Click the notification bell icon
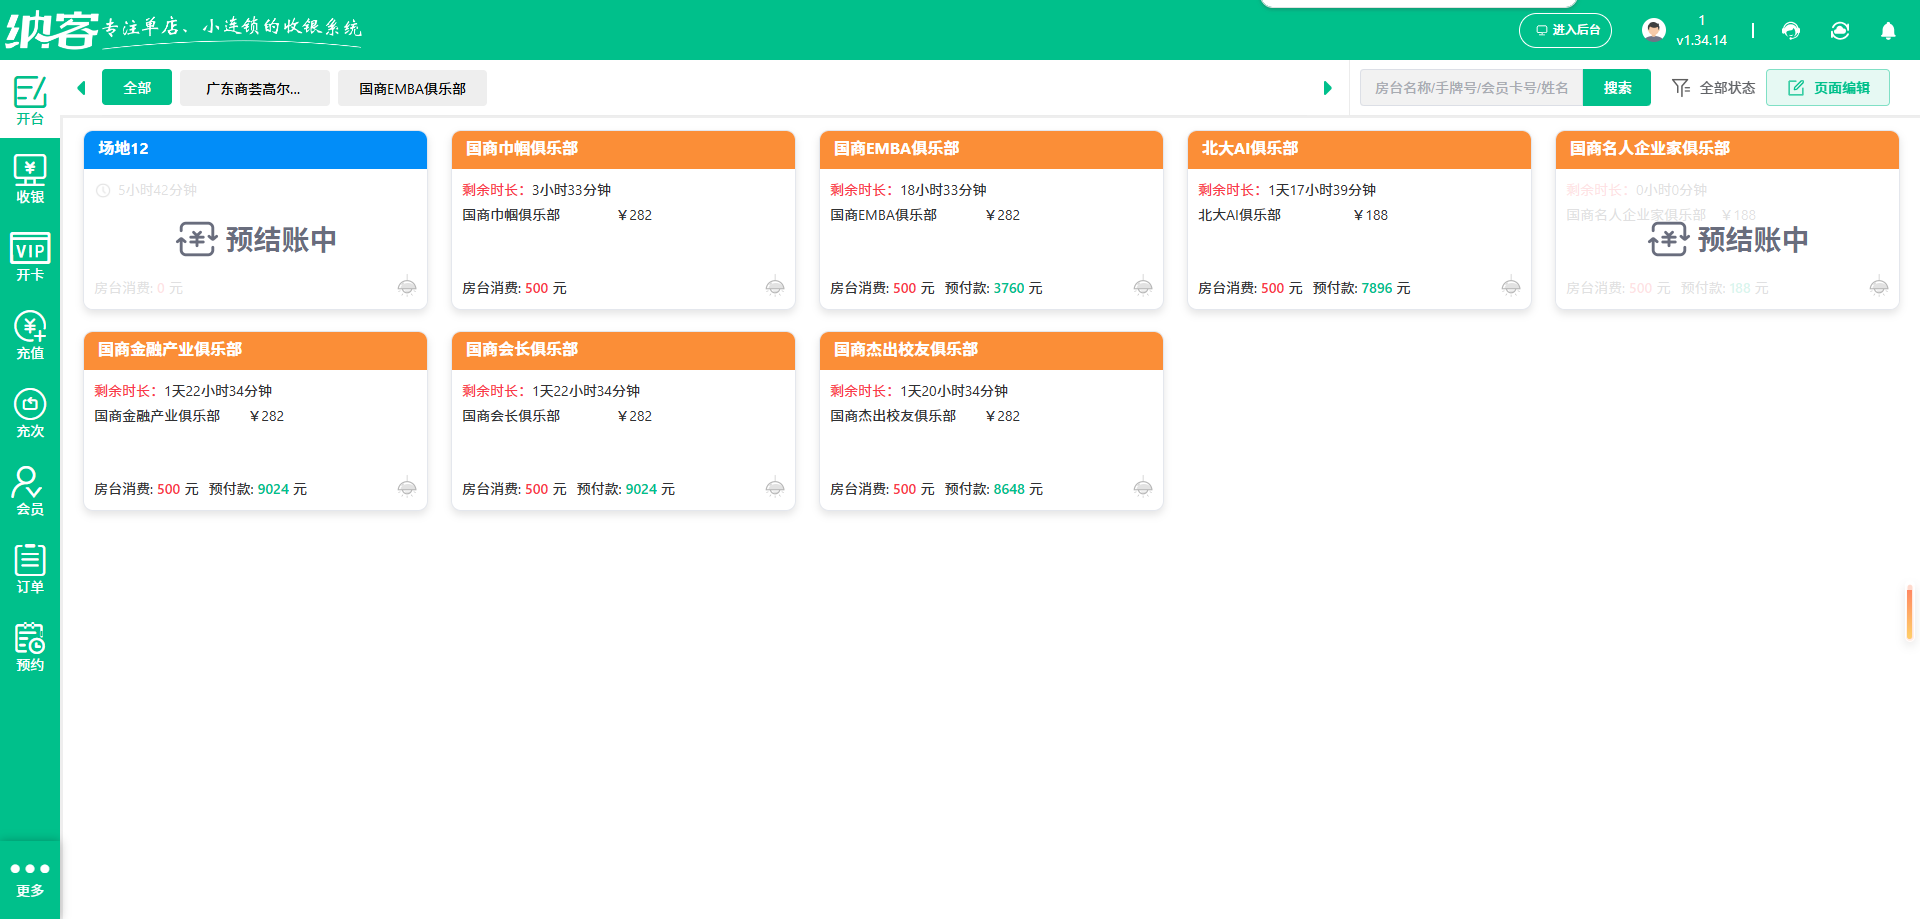 coord(1888,31)
